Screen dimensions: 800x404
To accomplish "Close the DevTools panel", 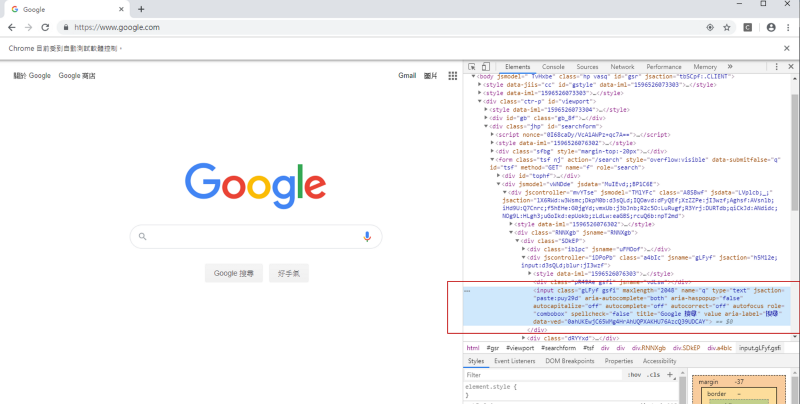I will [x=791, y=67].
